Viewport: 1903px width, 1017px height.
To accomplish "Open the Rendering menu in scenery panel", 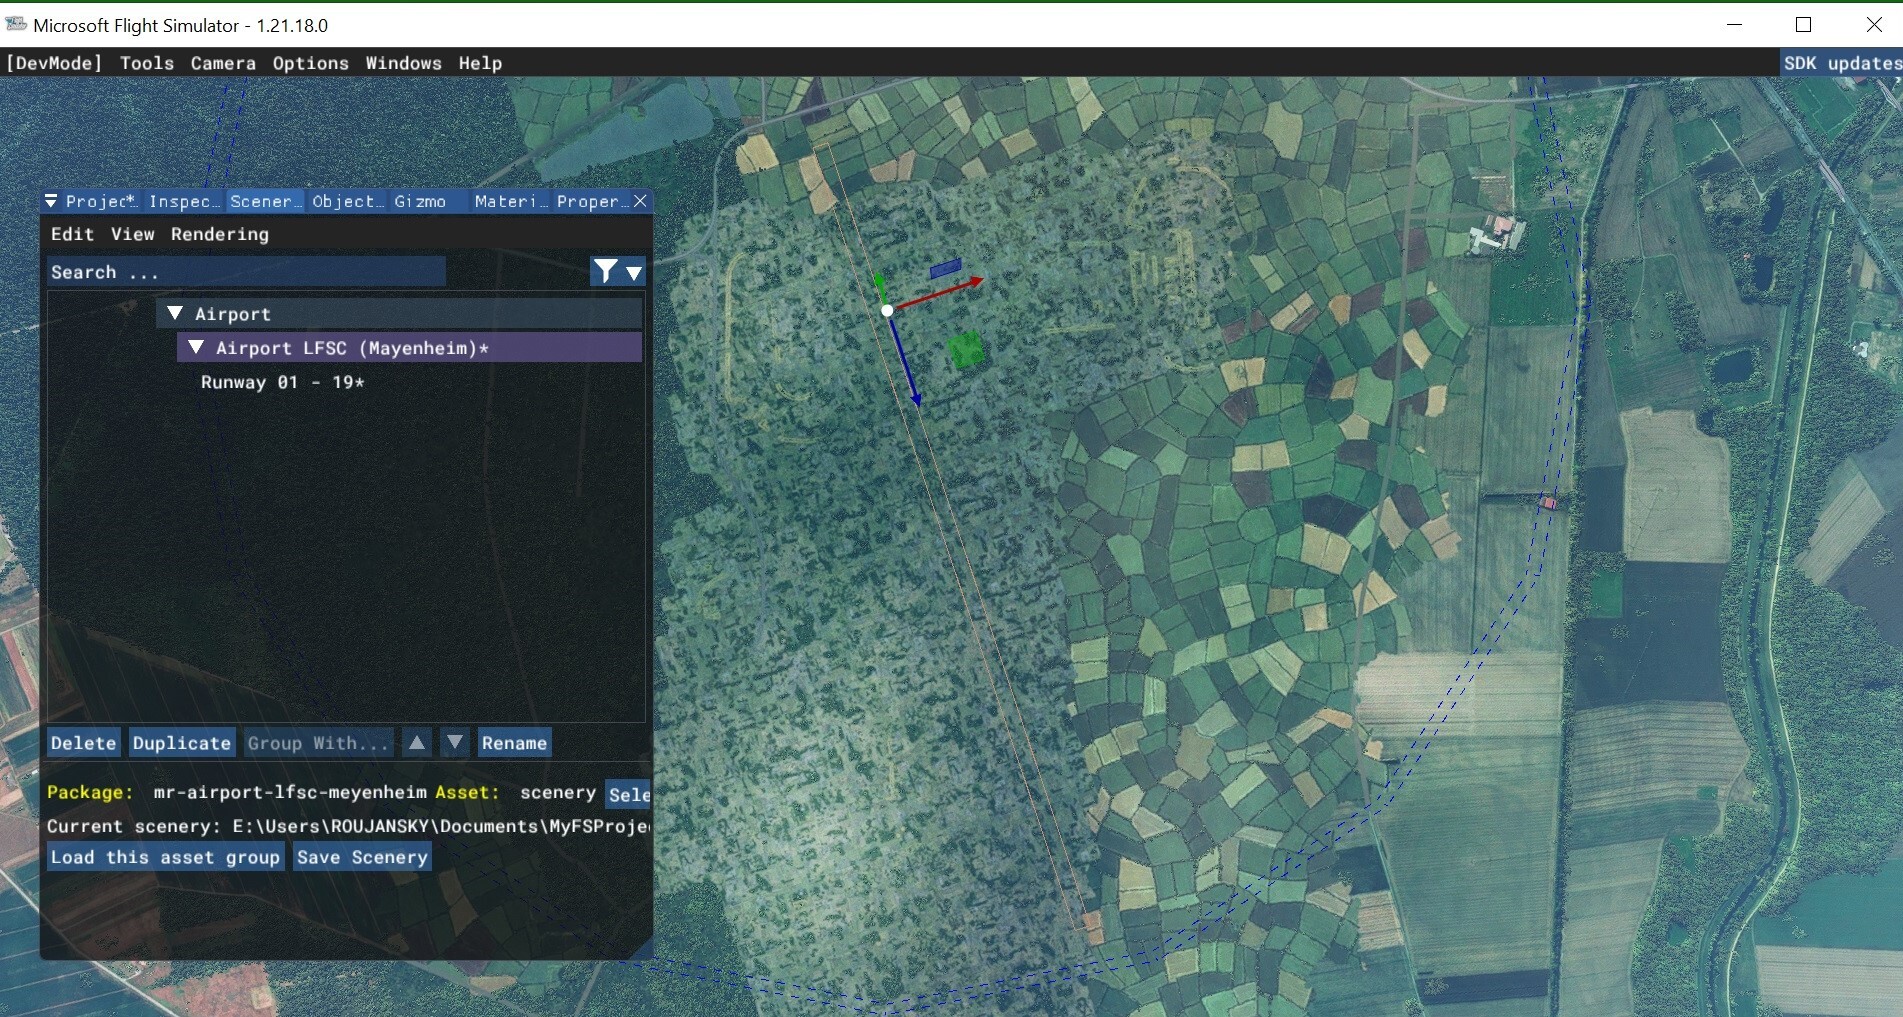I will [x=220, y=234].
